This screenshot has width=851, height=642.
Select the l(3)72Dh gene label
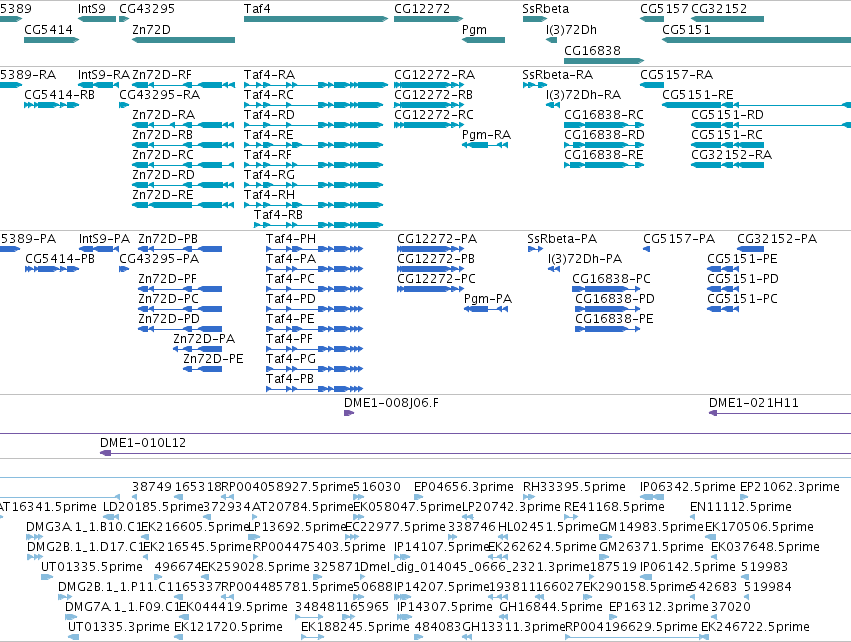coord(571,29)
